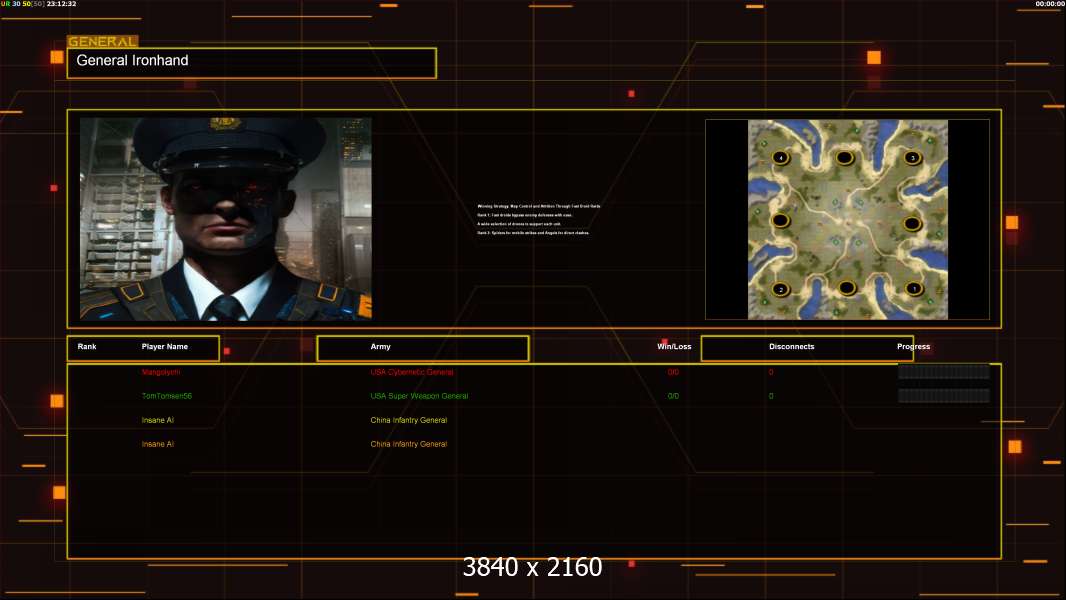Select the empty top-center map start slot
1066x600 pixels.
(845, 158)
